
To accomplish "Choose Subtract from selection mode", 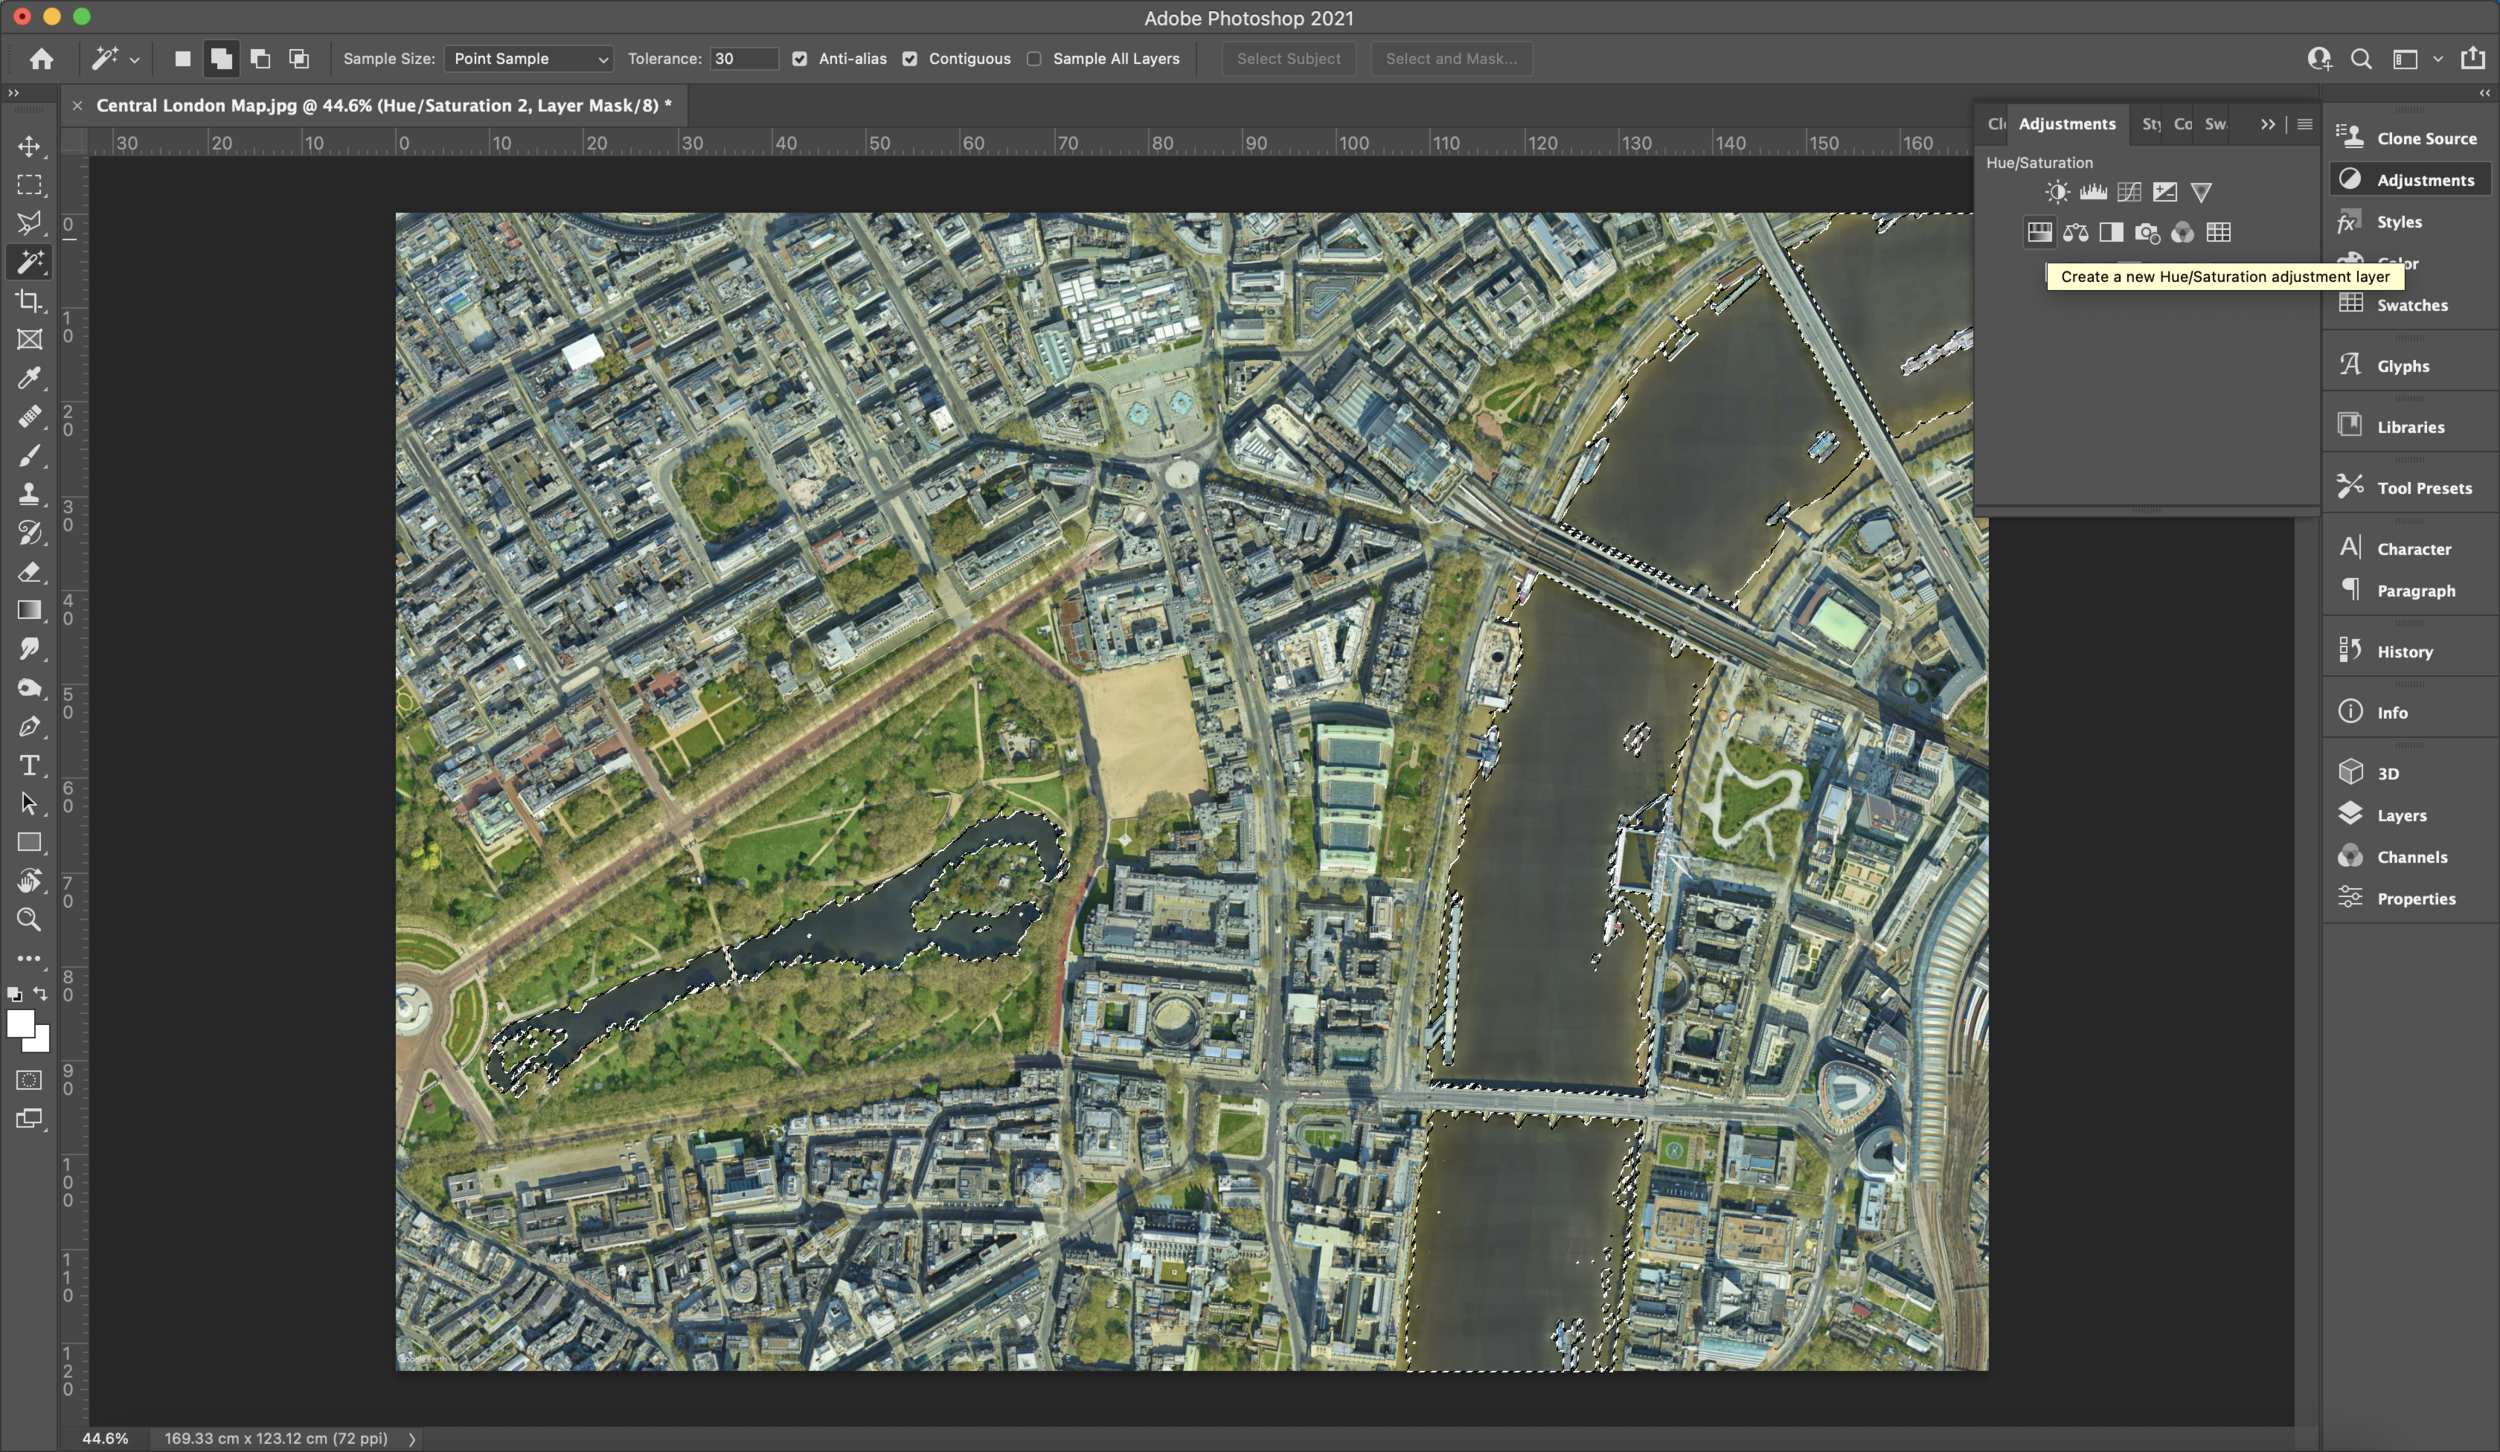I will tap(260, 59).
